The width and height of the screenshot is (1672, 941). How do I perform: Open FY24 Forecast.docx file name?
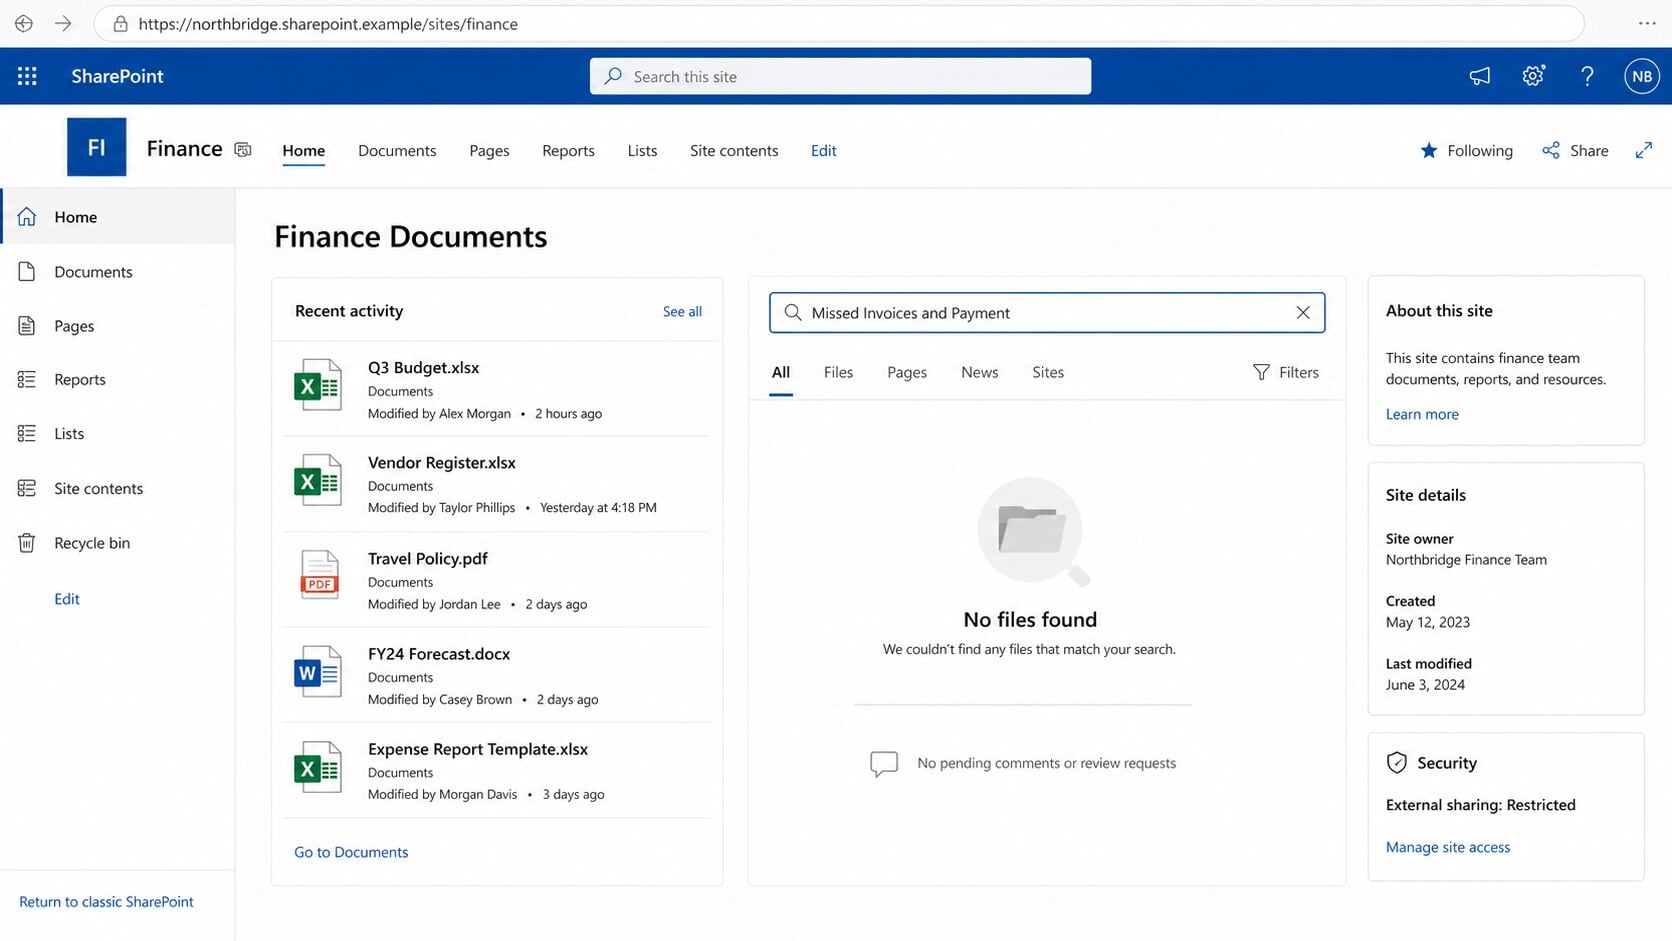pyautogui.click(x=439, y=653)
